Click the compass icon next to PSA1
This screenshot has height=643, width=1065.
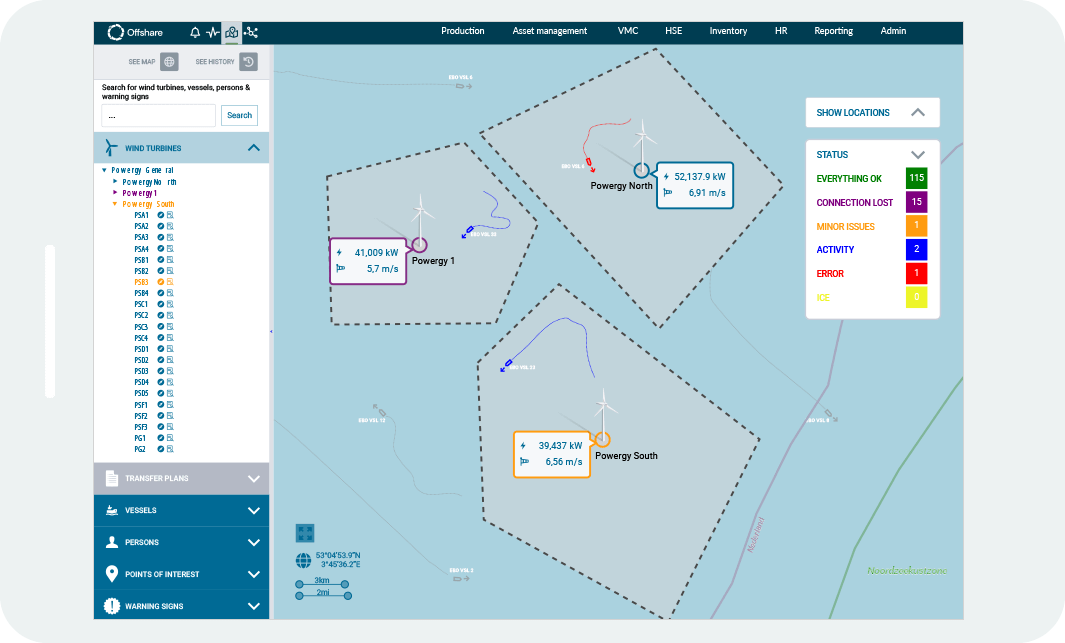click(161, 215)
